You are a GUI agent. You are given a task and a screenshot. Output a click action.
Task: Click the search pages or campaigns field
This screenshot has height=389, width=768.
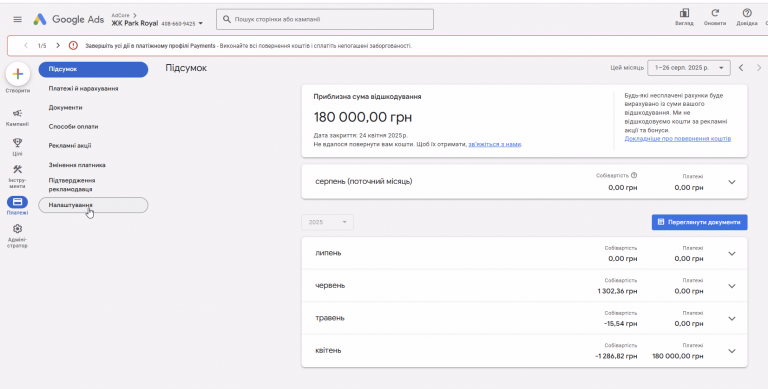tap(325, 19)
